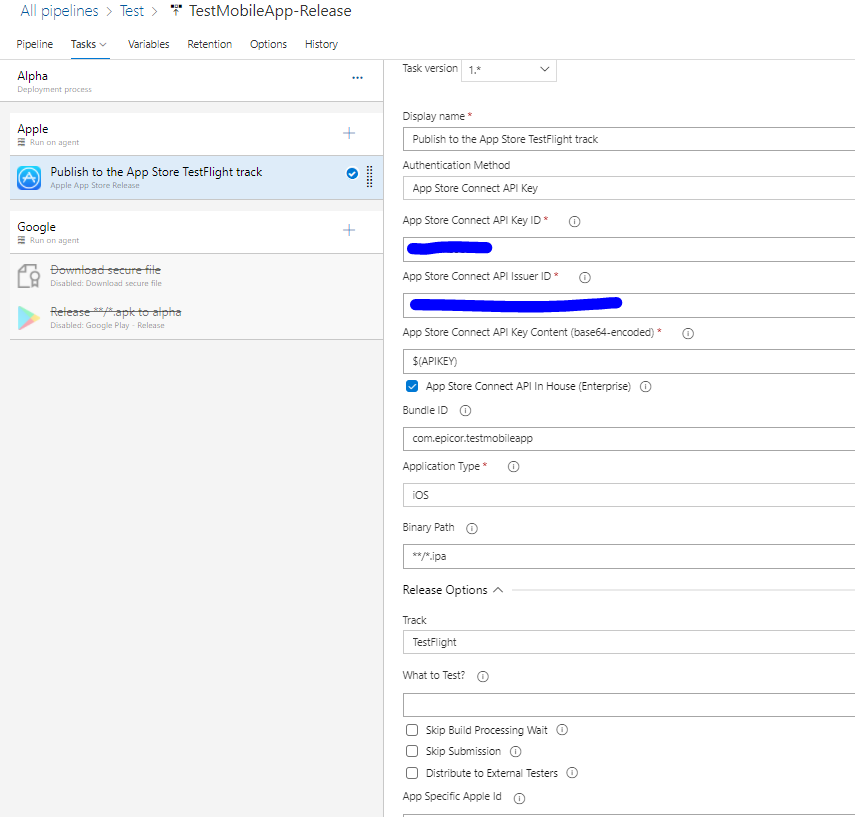Click the App Store task icon

[x=29, y=178]
